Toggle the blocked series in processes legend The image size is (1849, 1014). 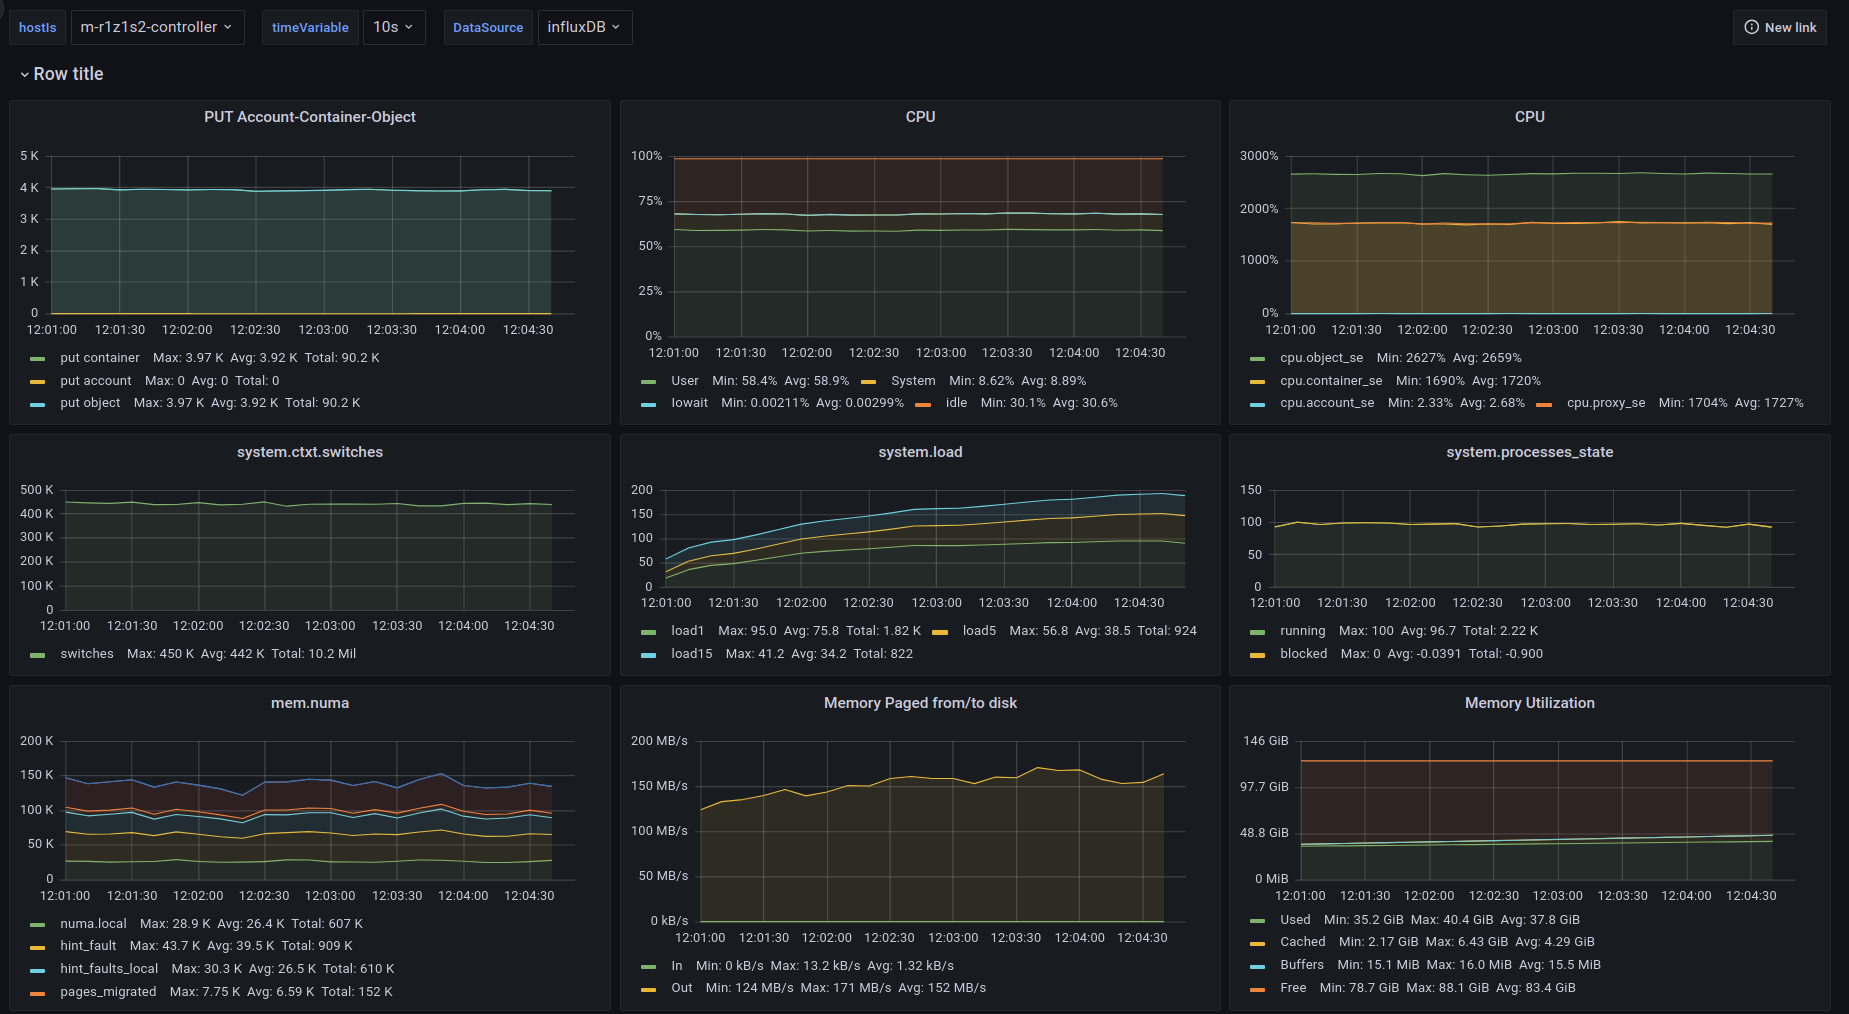(x=1303, y=654)
